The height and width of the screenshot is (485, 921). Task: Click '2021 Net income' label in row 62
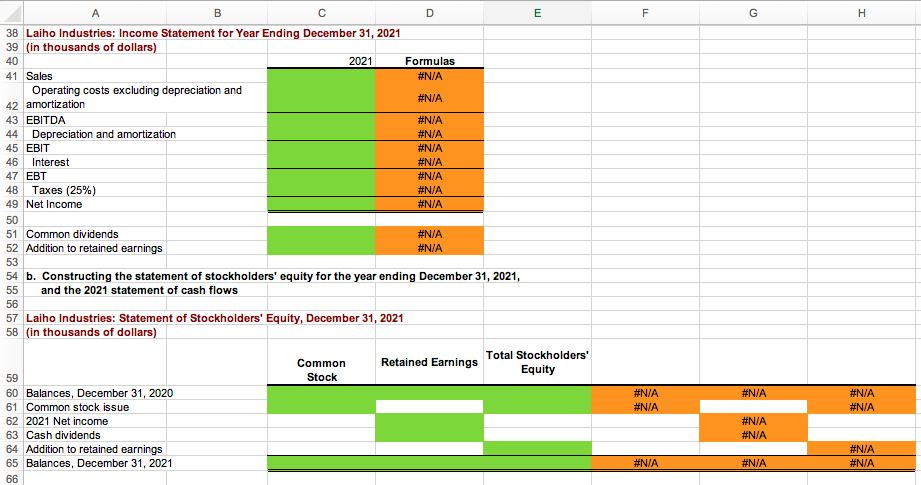coord(67,421)
